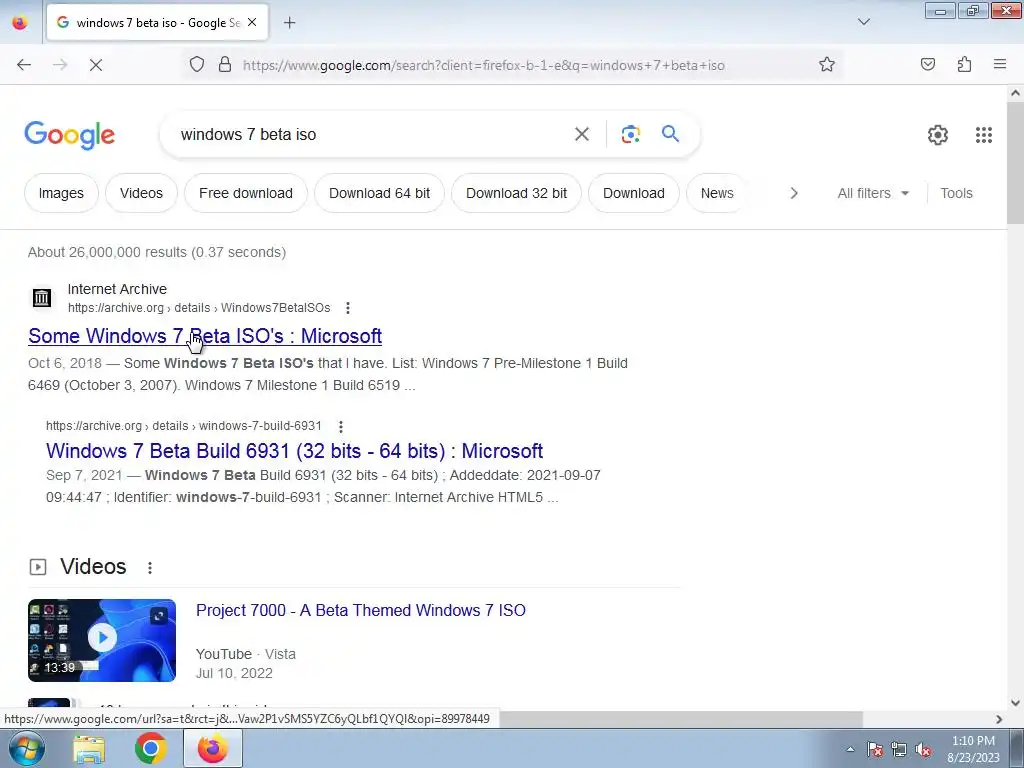The width and height of the screenshot is (1024, 768).
Task: Open the Google apps grid
Action: point(984,135)
